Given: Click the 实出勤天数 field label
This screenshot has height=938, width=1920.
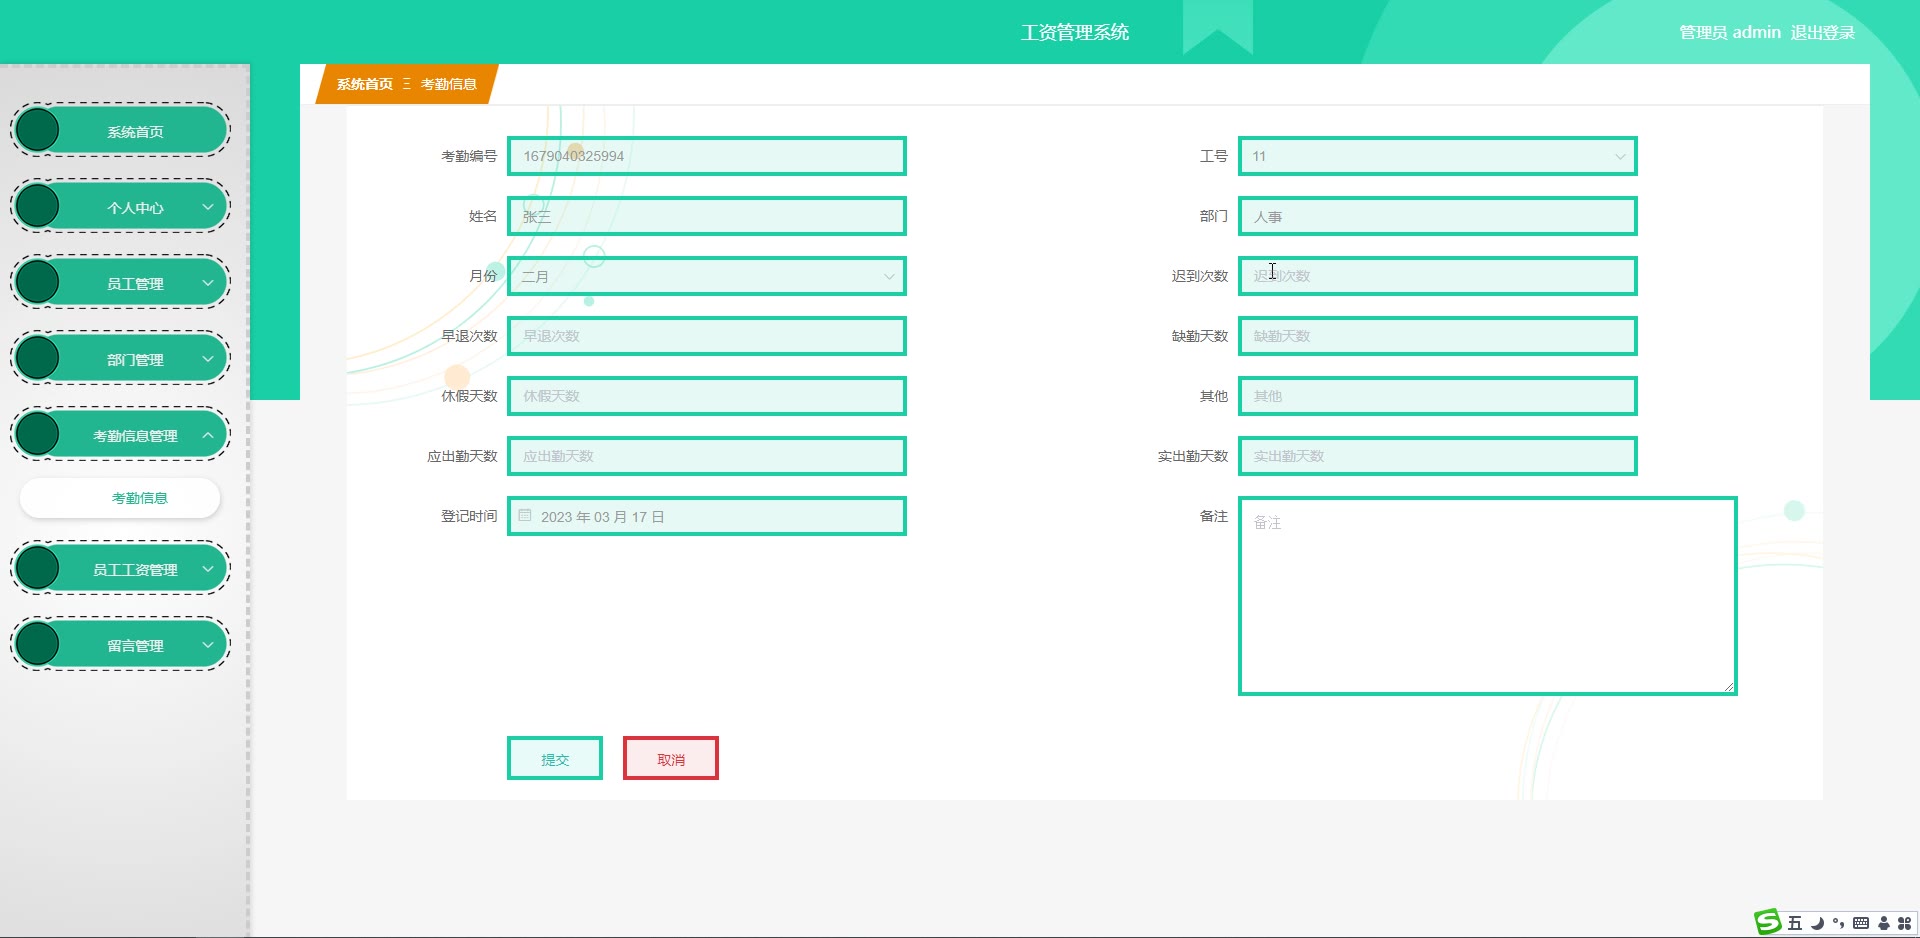Looking at the screenshot, I should click(1192, 456).
